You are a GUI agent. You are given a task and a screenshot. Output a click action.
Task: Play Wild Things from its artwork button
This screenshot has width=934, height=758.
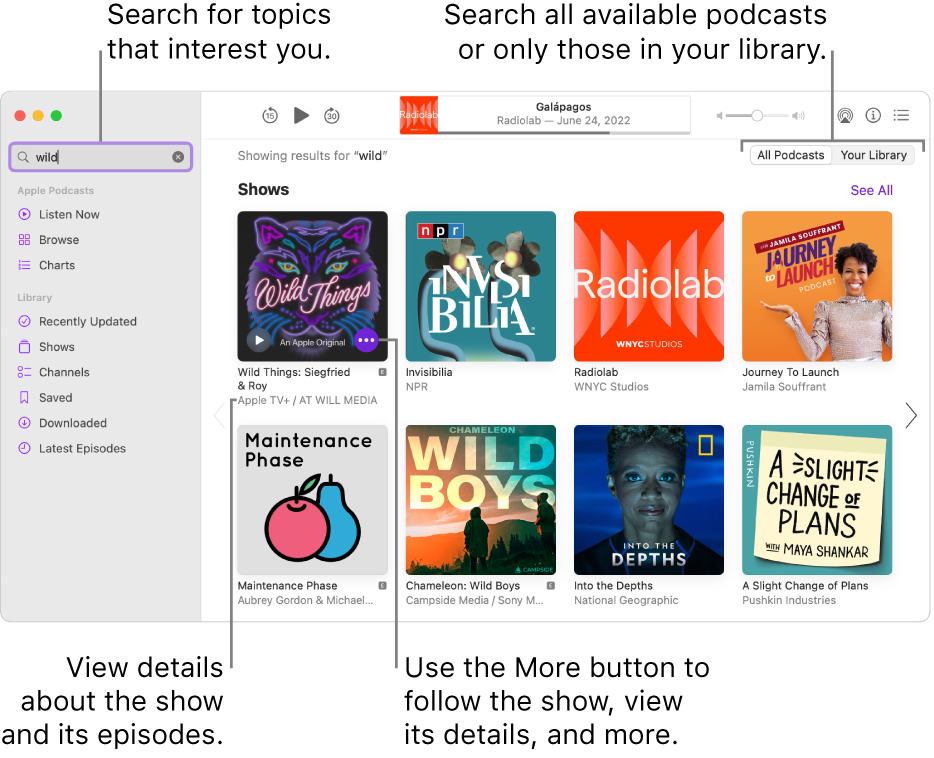259,341
